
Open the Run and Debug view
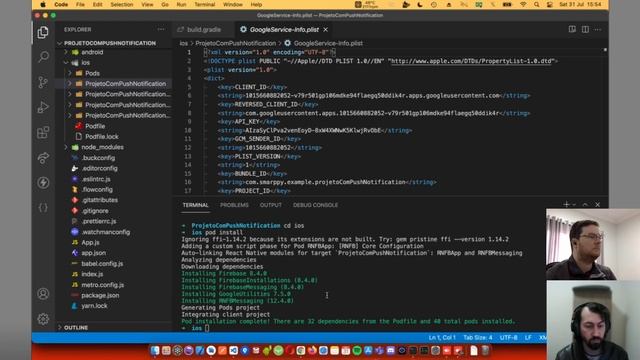[43, 107]
